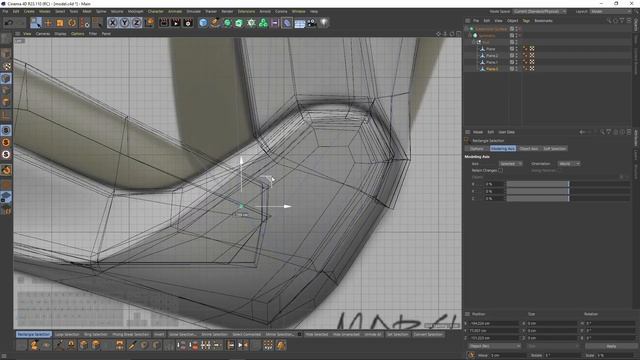Toggle the X axis lock

tap(113, 23)
